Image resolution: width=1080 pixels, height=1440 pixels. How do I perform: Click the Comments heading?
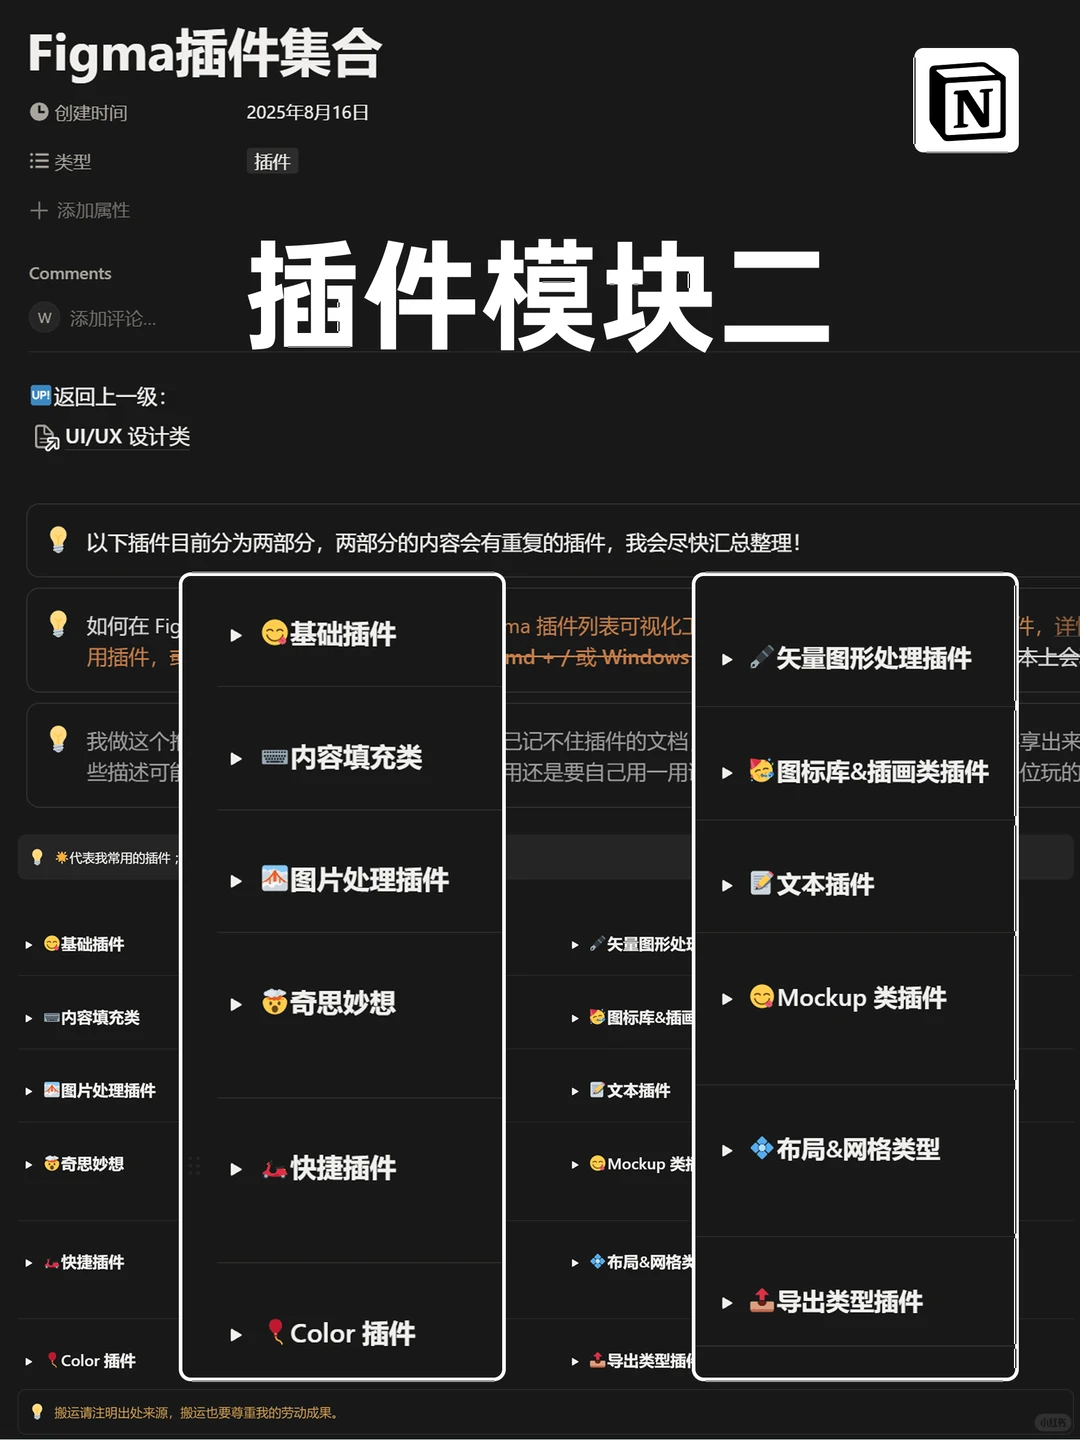(x=70, y=273)
